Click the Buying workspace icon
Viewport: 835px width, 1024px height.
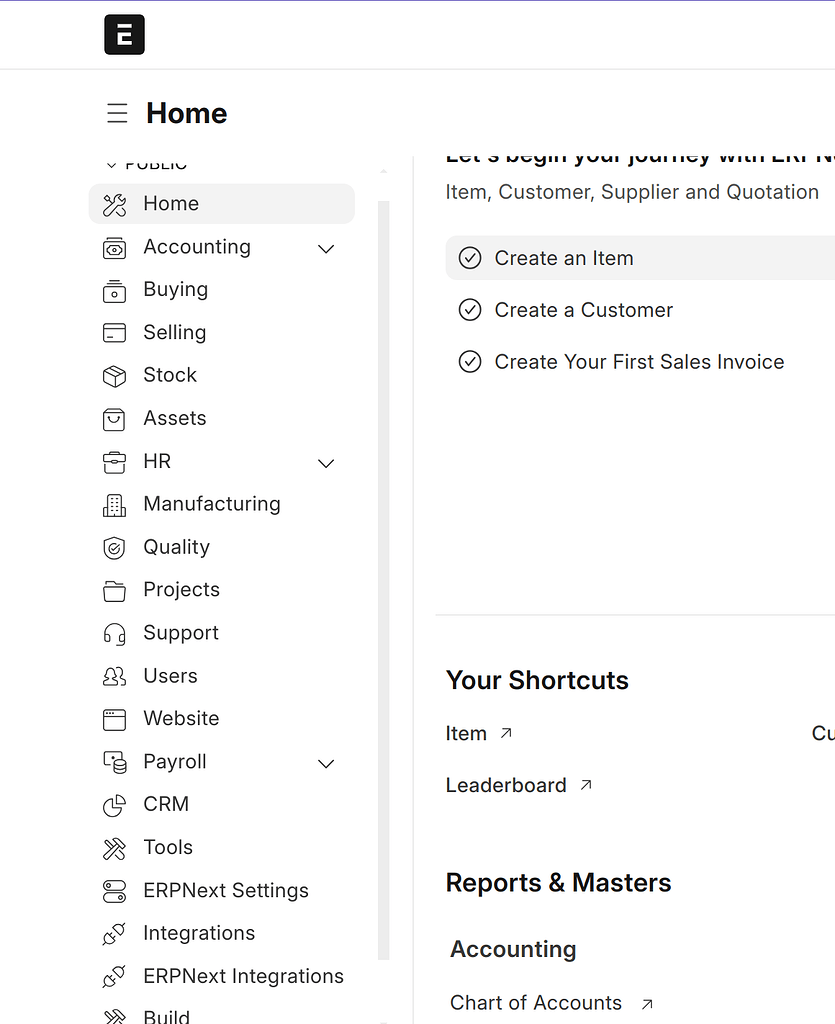(115, 290)
